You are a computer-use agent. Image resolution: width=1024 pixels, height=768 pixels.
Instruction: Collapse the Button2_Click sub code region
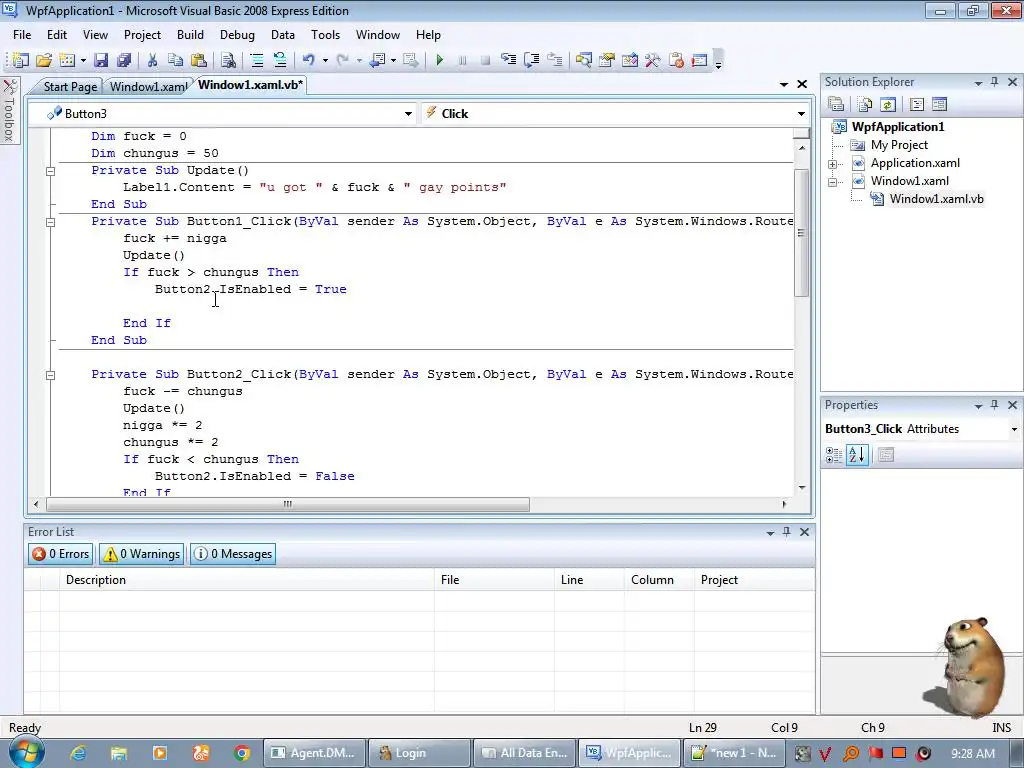pyautogui.click(x=50, y=375)
